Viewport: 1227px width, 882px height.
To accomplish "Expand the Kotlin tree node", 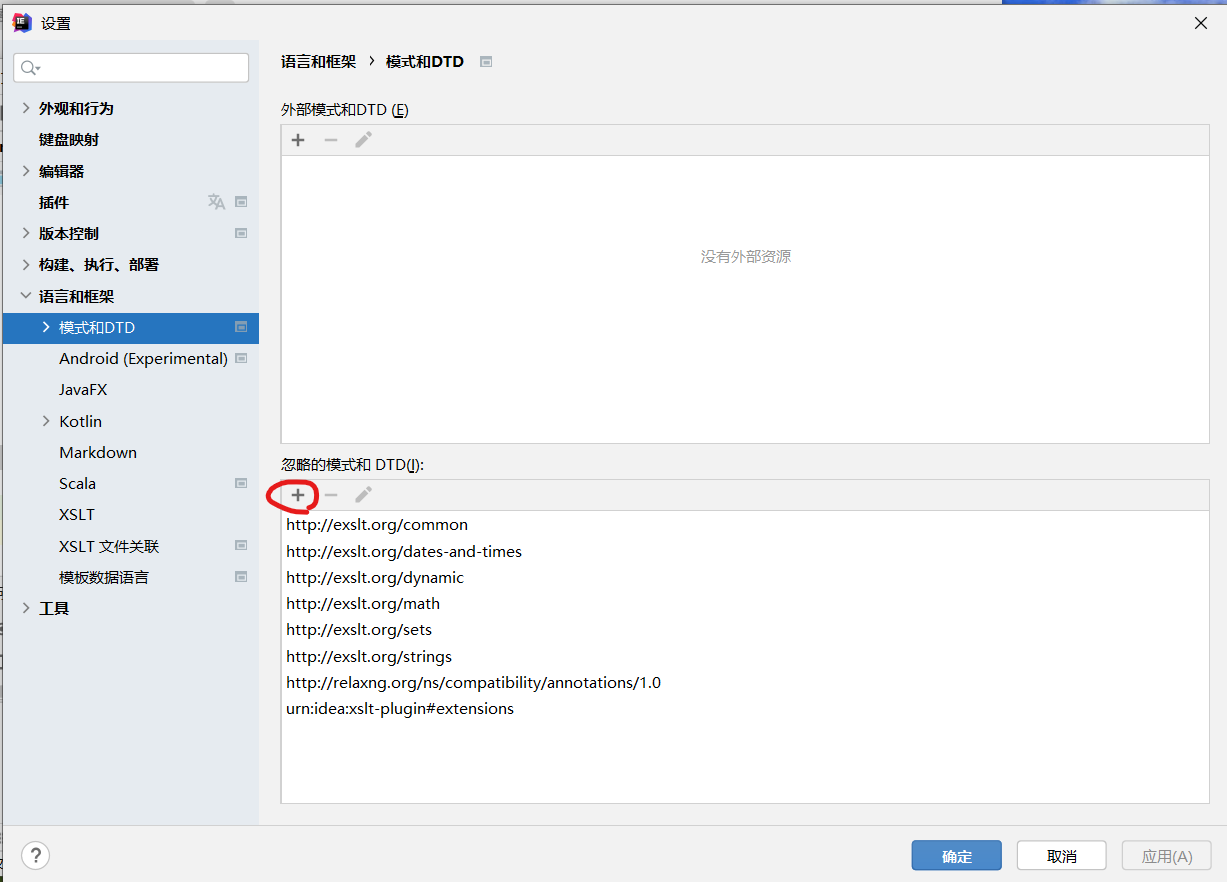I will 45,421.
